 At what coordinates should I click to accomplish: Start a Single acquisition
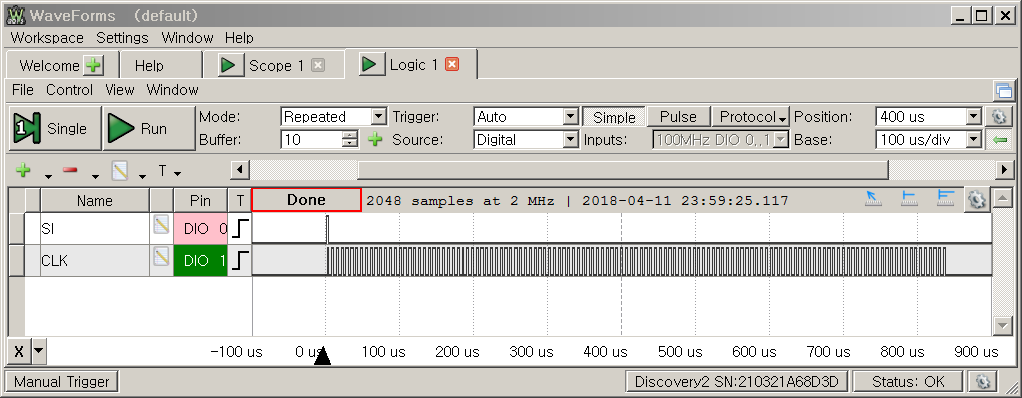tap(55, 129)
